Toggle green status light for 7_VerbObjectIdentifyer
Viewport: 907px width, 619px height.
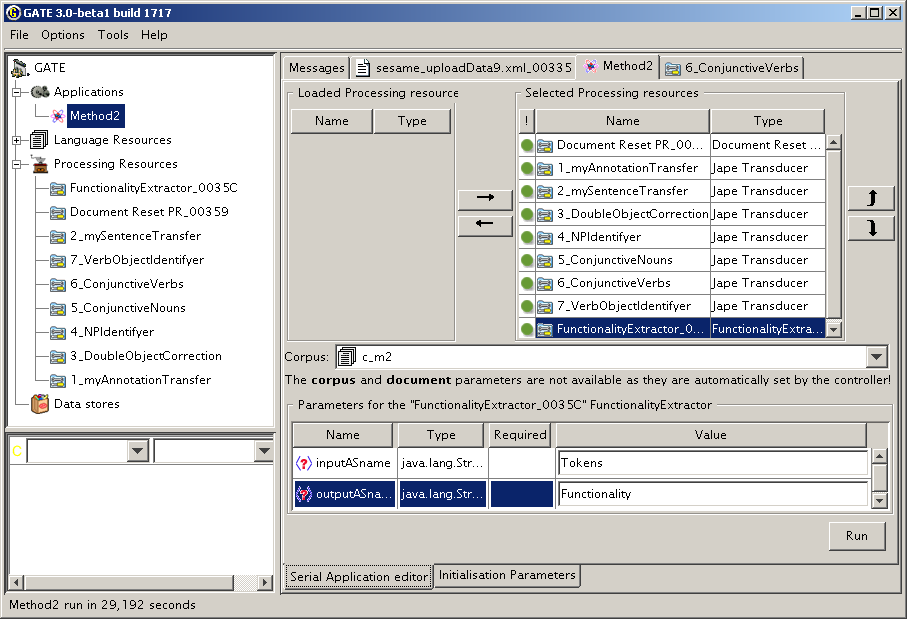526,306
